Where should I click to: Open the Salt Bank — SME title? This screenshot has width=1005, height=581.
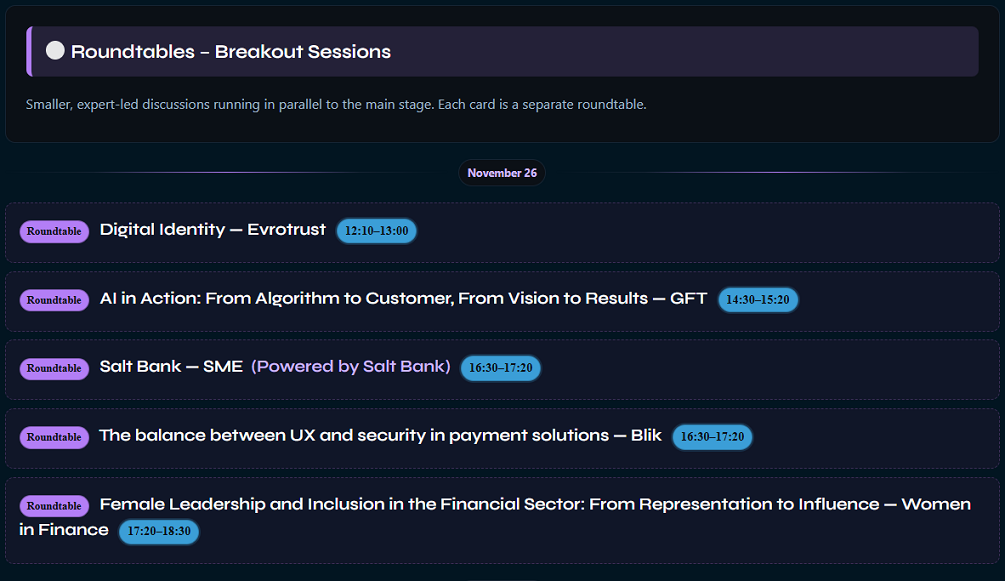click(x=171, y=367)
